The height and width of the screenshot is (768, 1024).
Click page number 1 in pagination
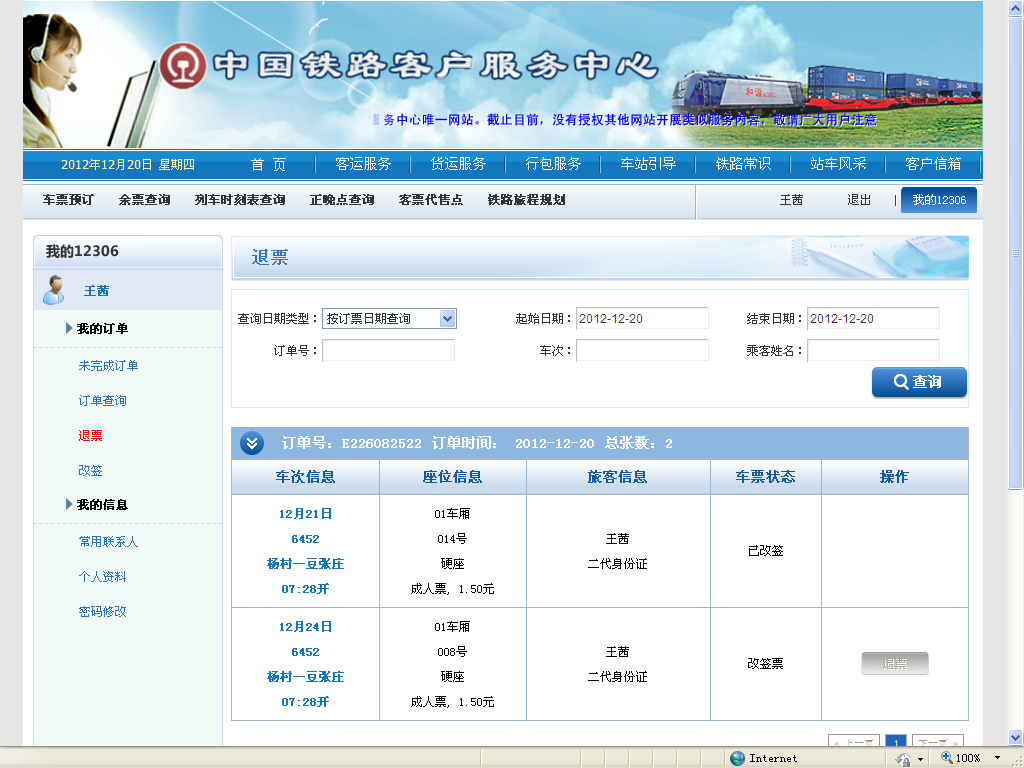point(896,741)
